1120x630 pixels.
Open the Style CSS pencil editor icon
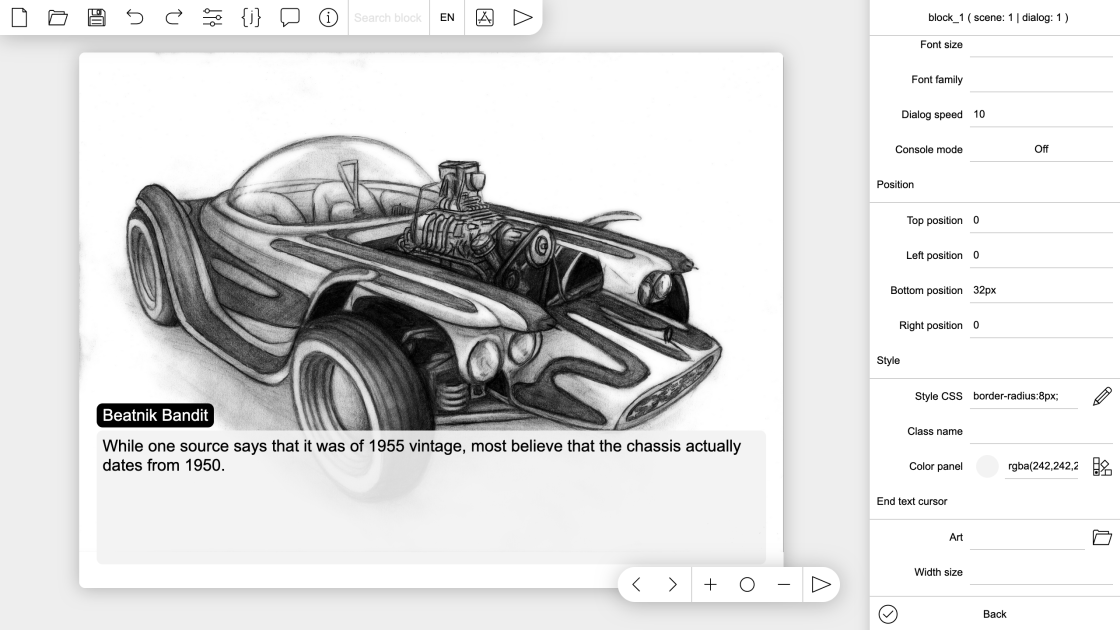tap(1102, 396)
